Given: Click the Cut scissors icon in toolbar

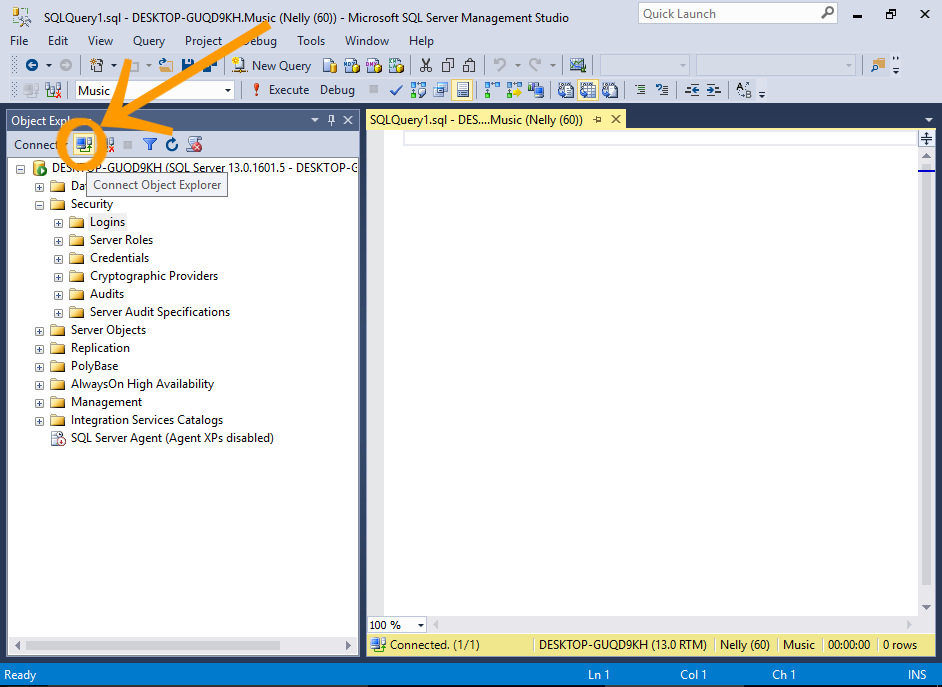Looking at the screenshot, I should tap(425, 65).
